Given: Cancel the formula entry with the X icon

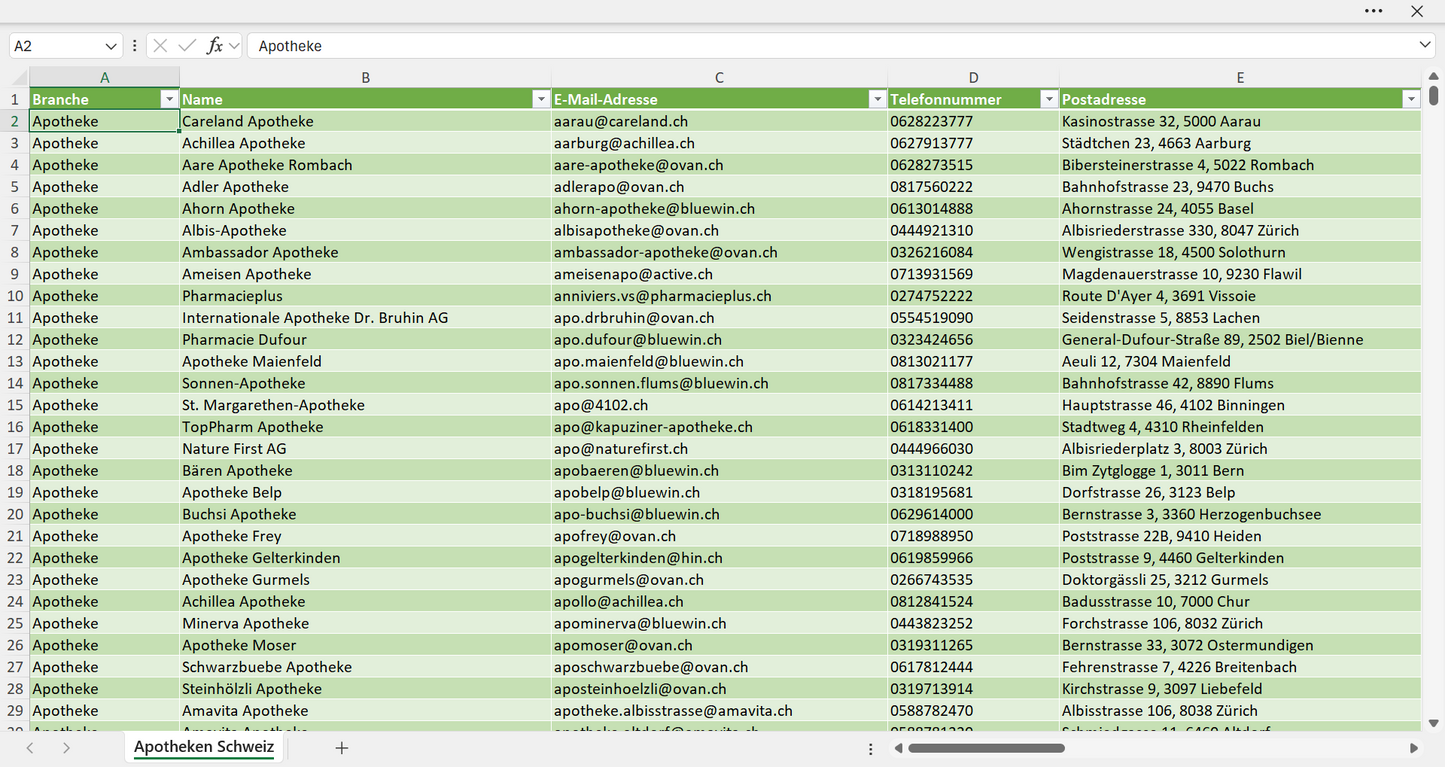Looking at the screenshot, I should coord(160,46).
